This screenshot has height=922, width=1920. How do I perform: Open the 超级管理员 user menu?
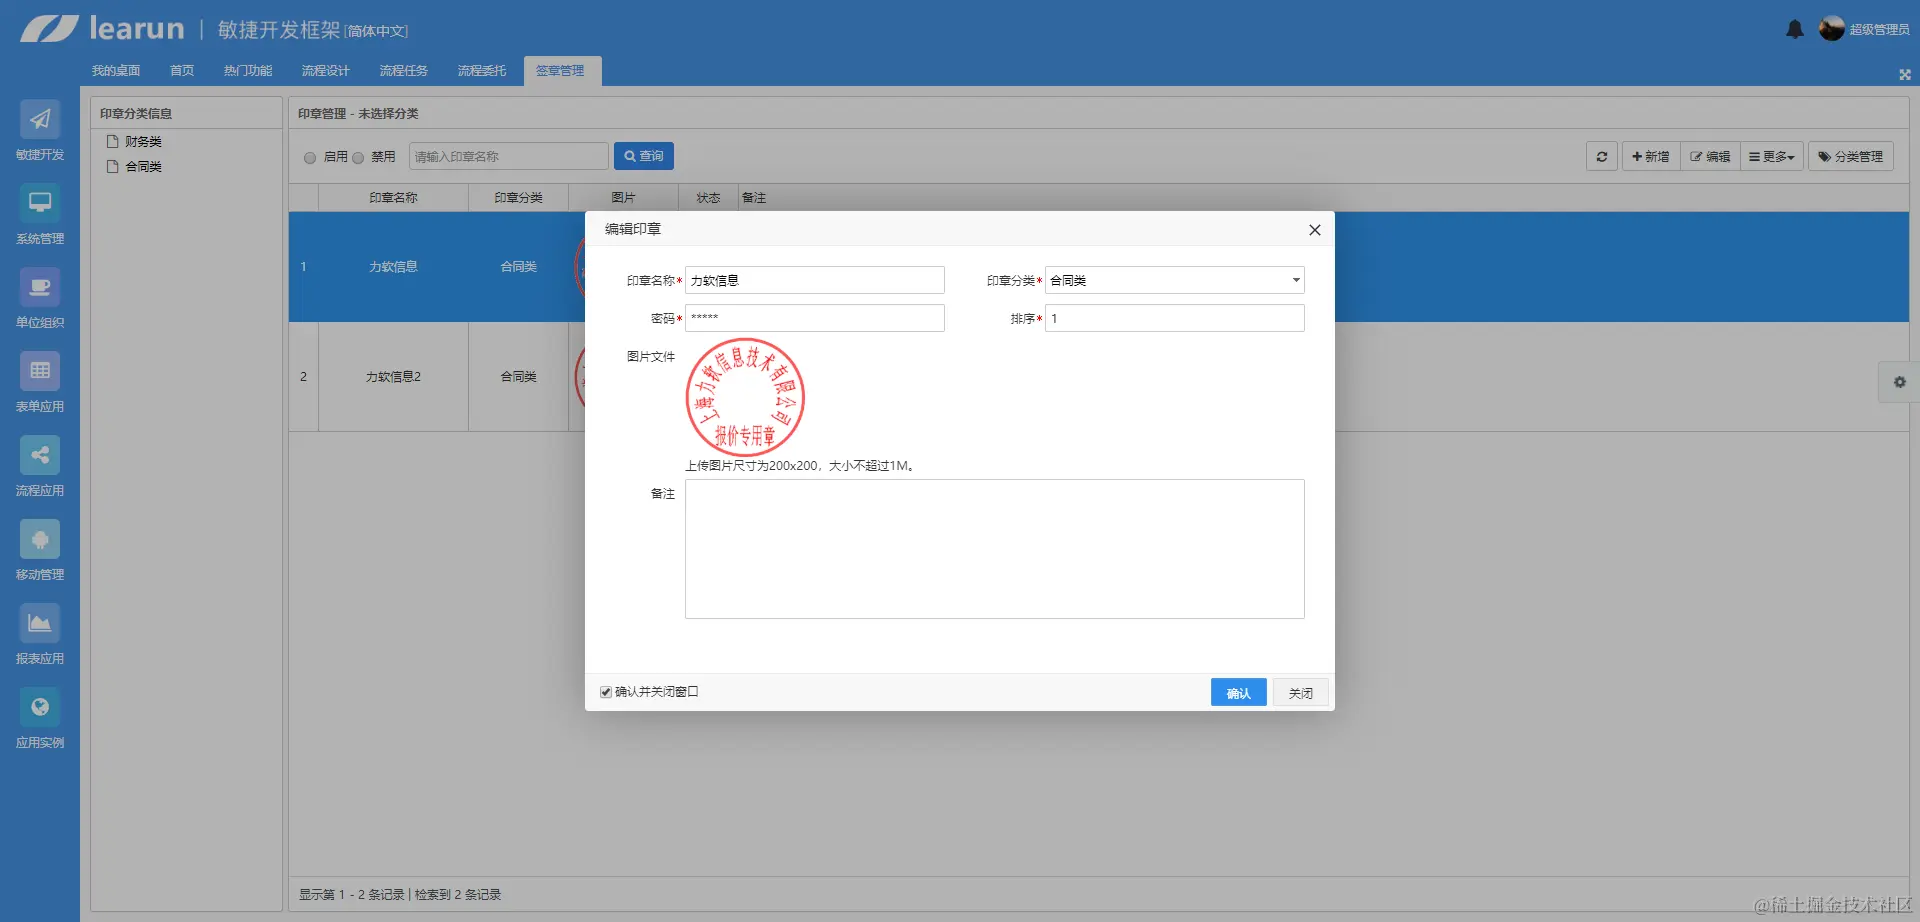pyautogui.click(x=1865, y=29)
